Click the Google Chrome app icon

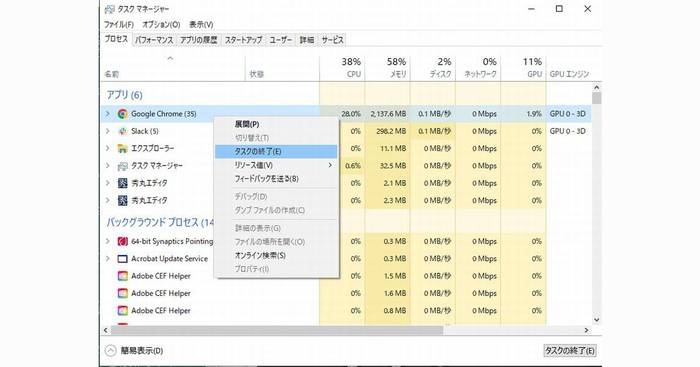pos(122,114)
